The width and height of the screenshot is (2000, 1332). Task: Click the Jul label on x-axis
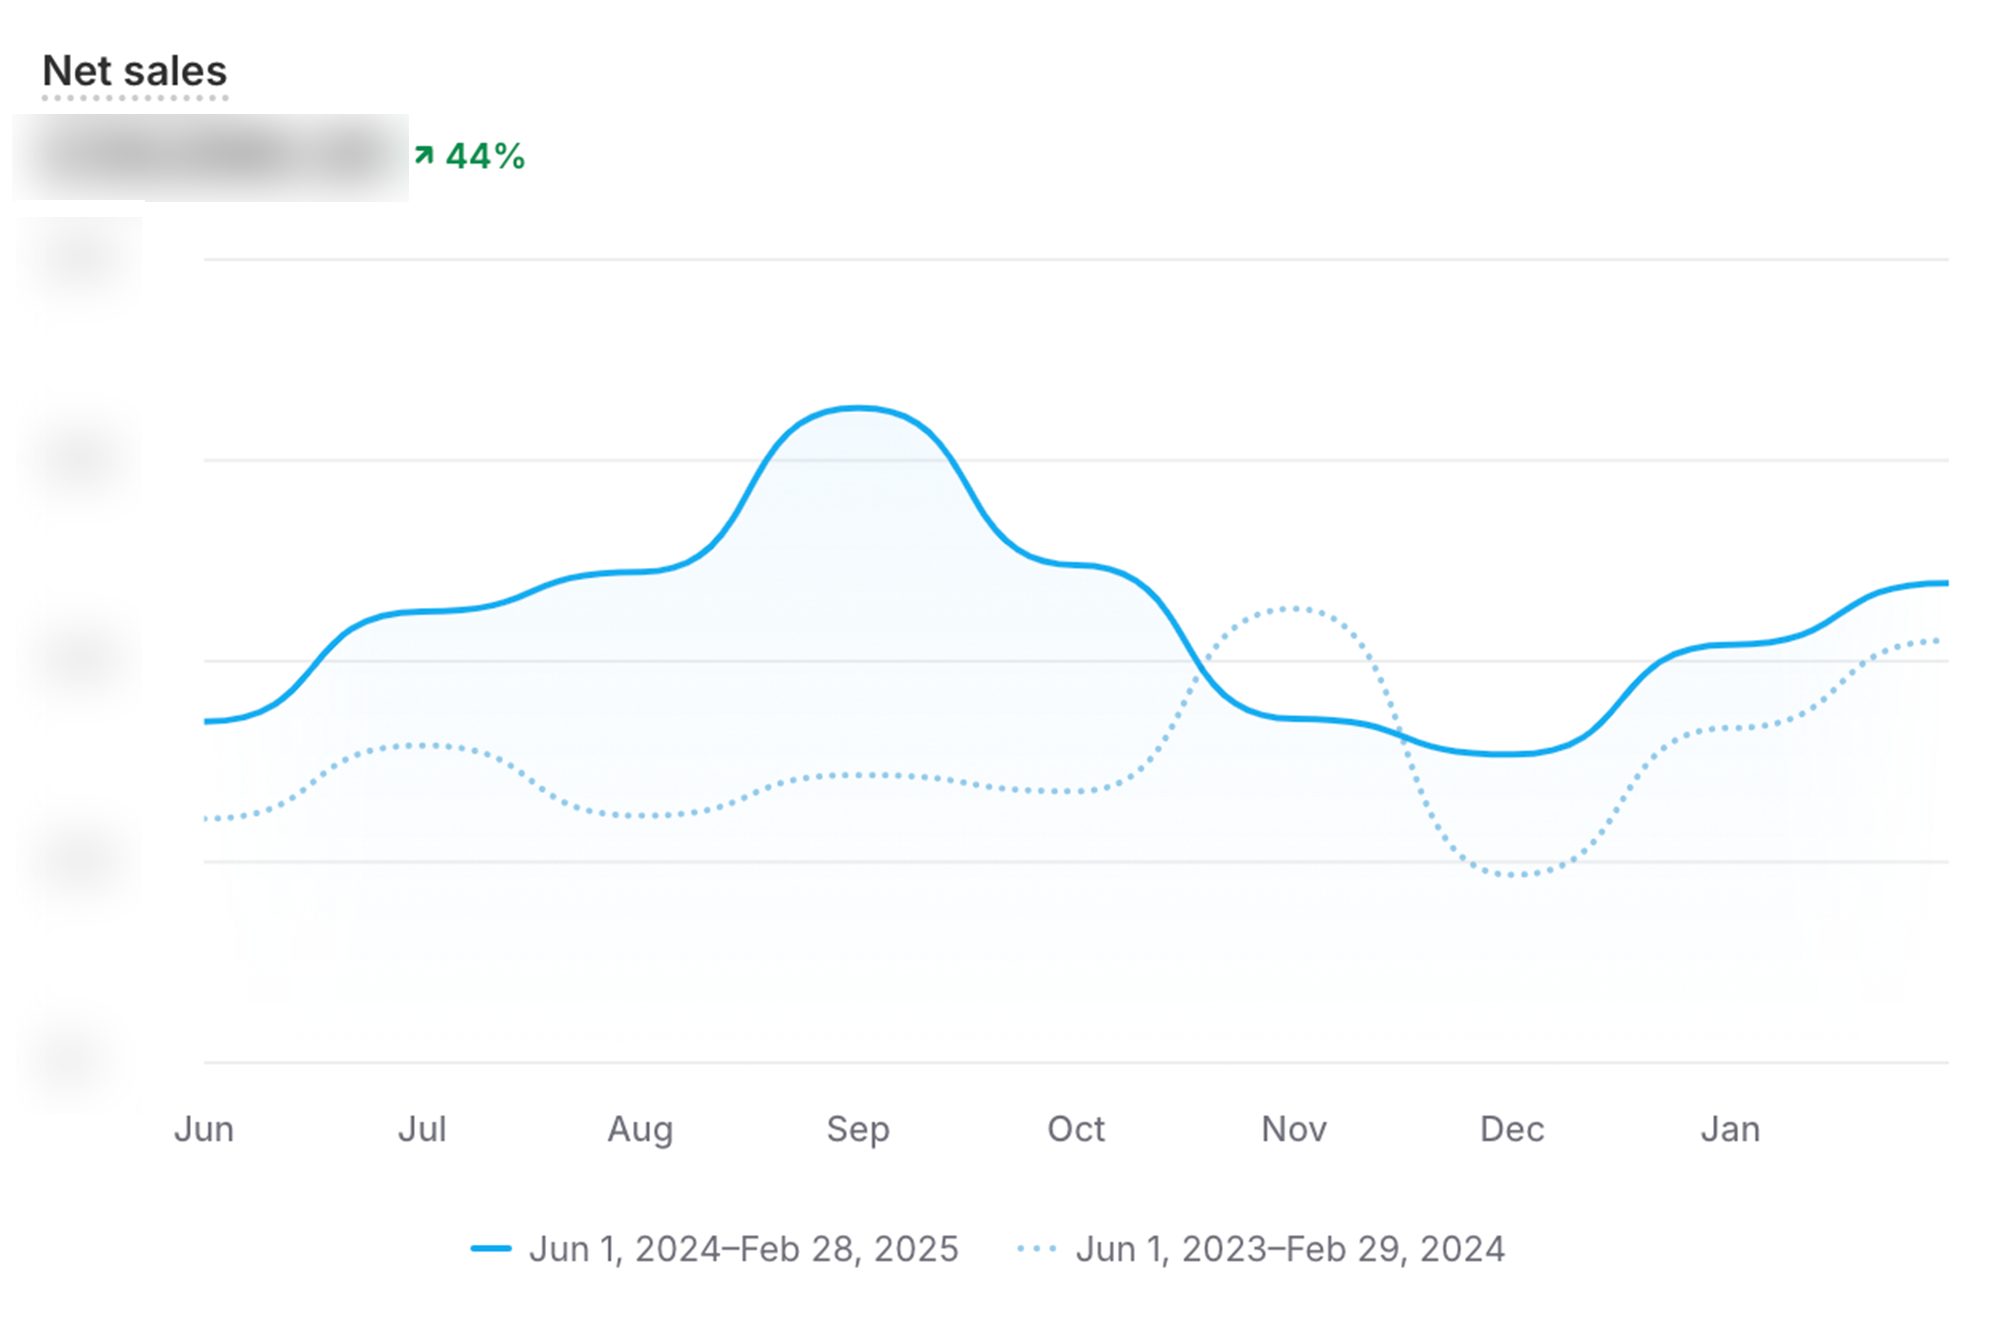point(422,1129)
